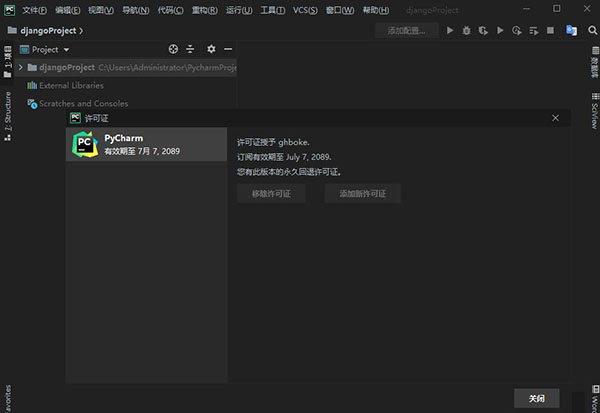Image resolution: width=600 pixels, height=413 pixels.
Task: Toggle the Structure tool window tab
Action: tap(8, 116)
